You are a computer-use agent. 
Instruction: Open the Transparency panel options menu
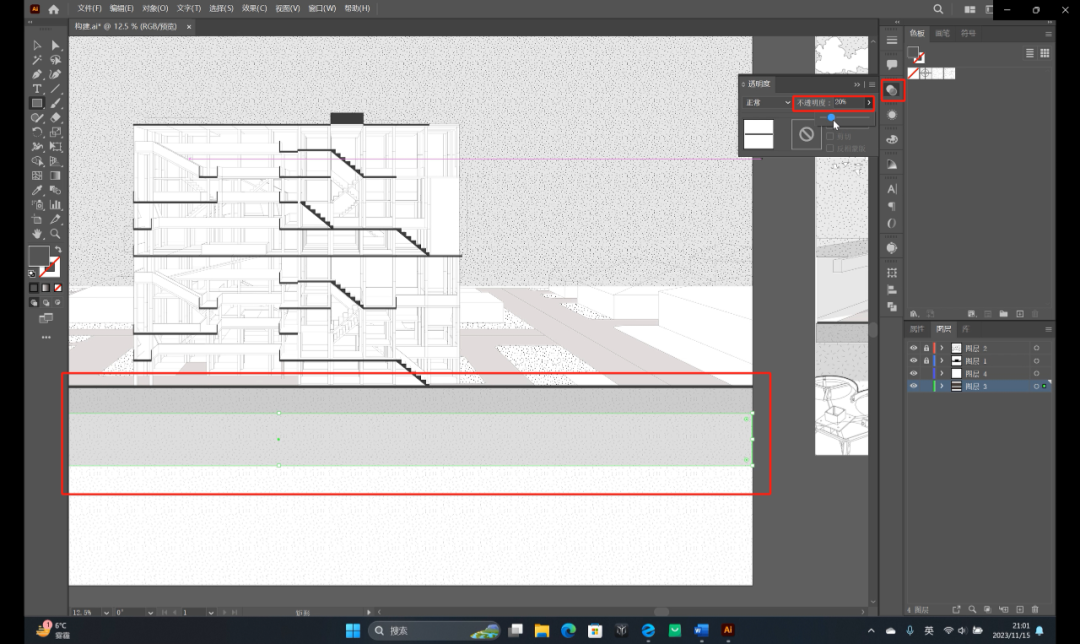(x=872, y=84)
